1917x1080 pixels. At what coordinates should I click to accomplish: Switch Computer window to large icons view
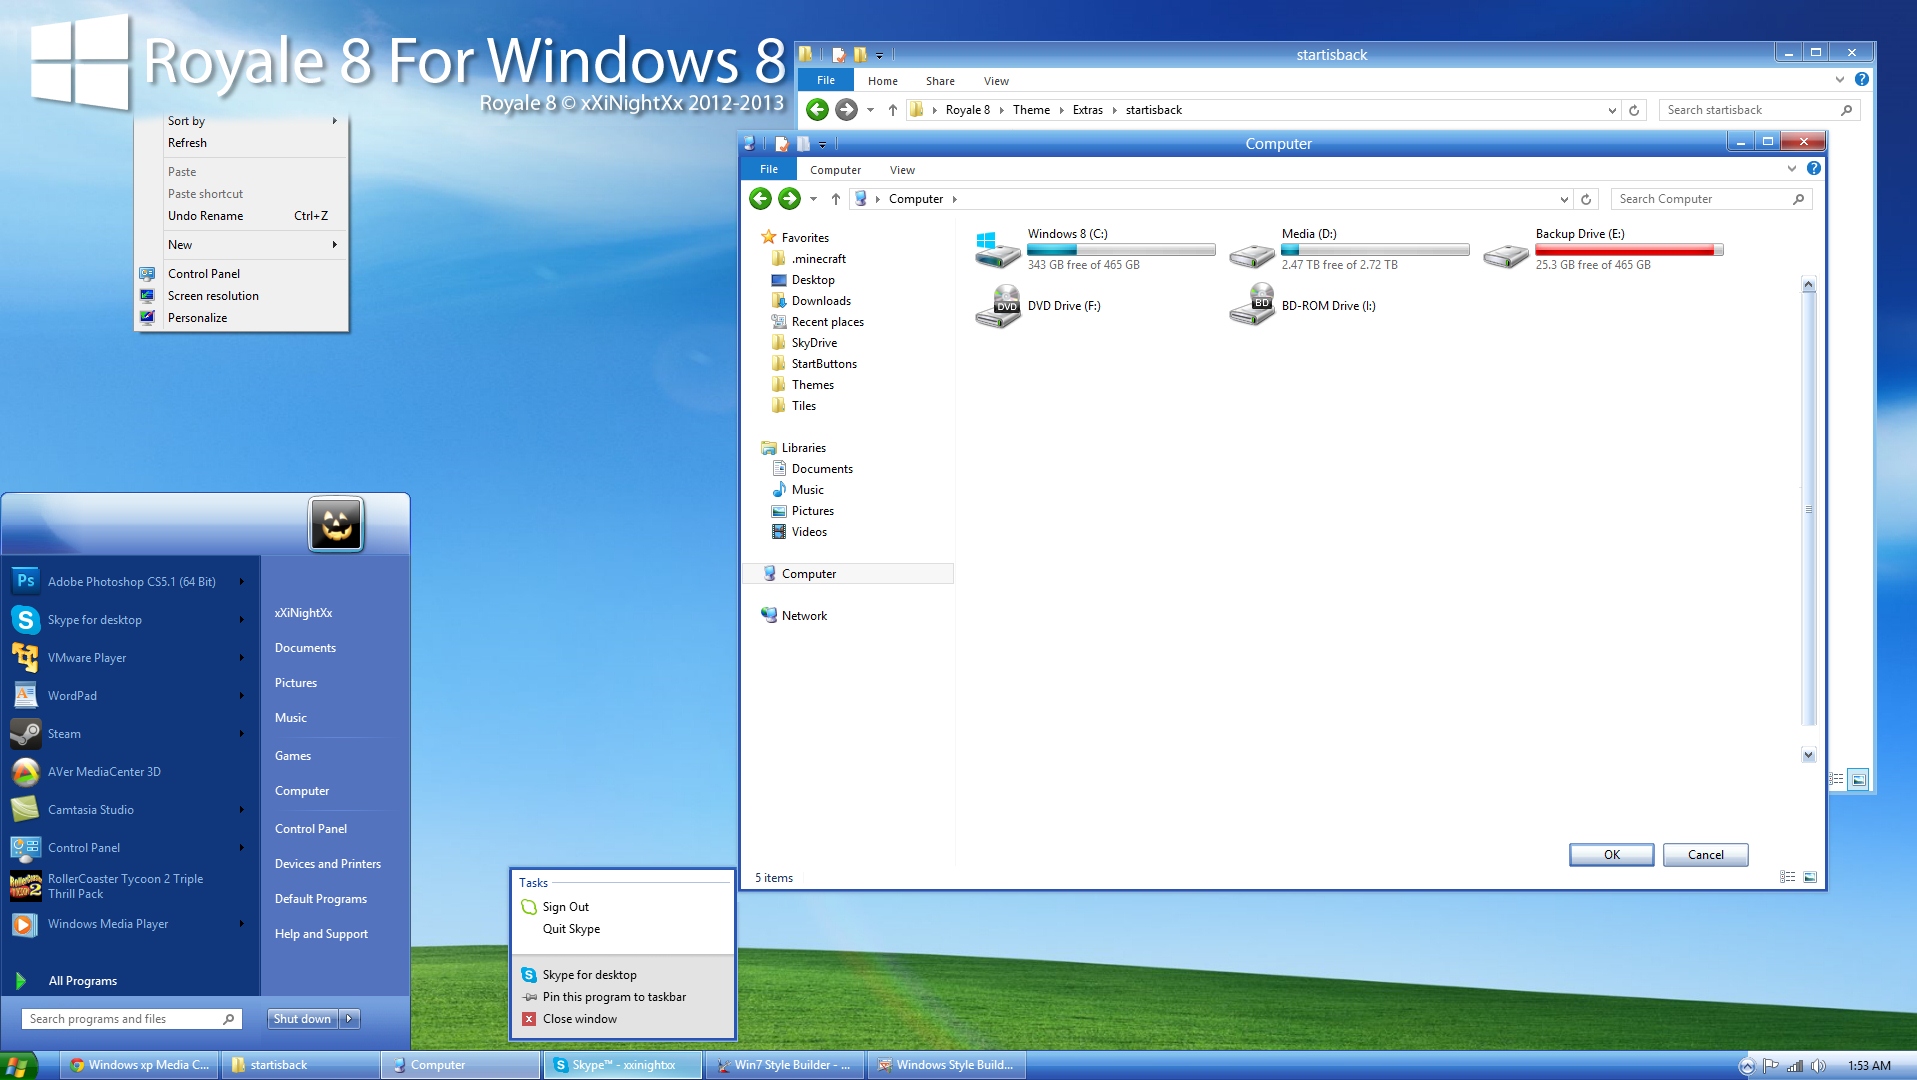tap(1810, 877)
